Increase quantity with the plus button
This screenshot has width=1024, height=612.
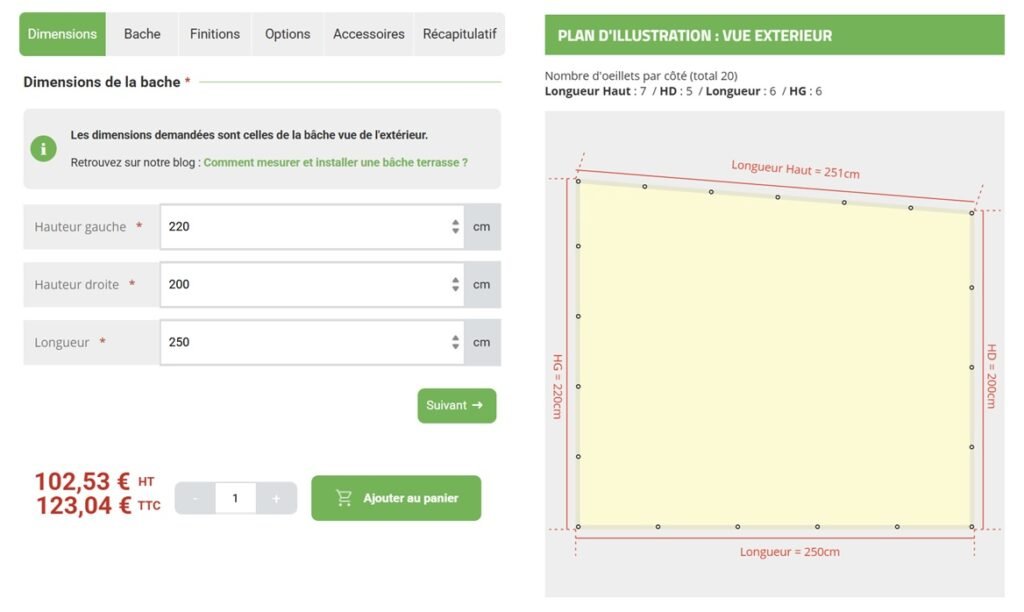[x=276, y=498]
